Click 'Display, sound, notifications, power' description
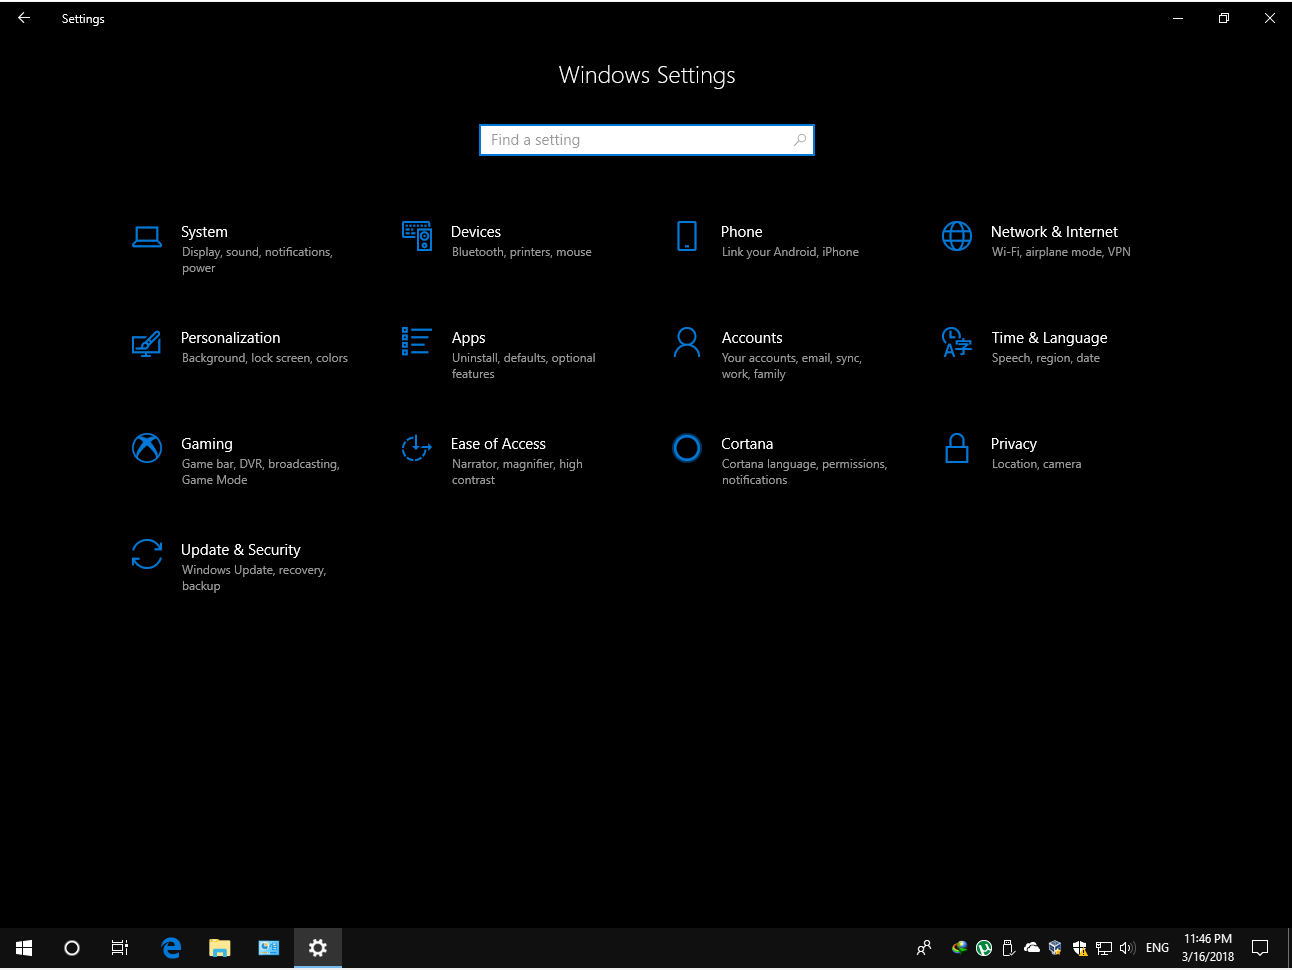1292x970 pixels. [x=257, y=260]
